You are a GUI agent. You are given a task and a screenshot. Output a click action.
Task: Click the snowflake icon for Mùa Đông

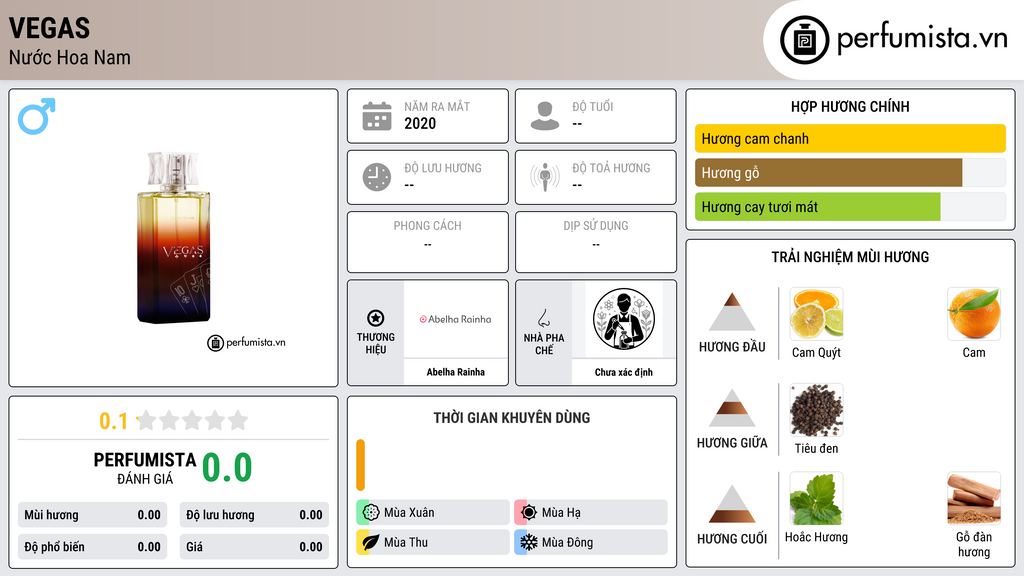tap(529, 542)
